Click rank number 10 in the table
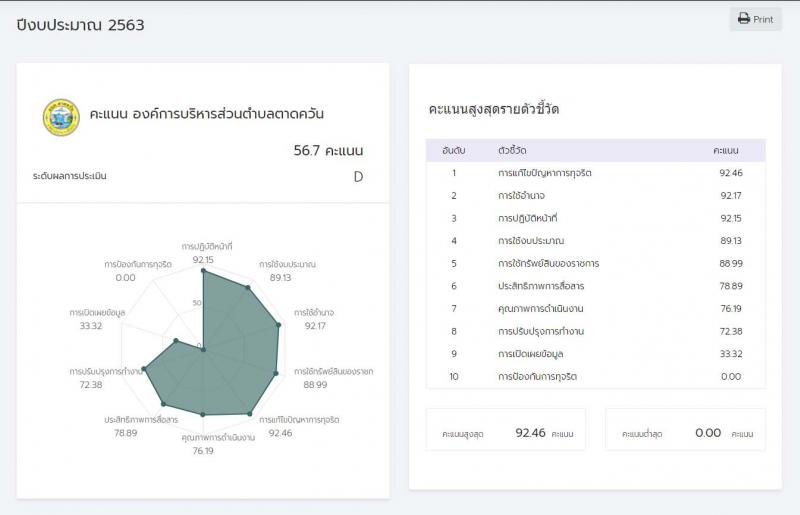800x515 pixels. [x=454, y=376]
